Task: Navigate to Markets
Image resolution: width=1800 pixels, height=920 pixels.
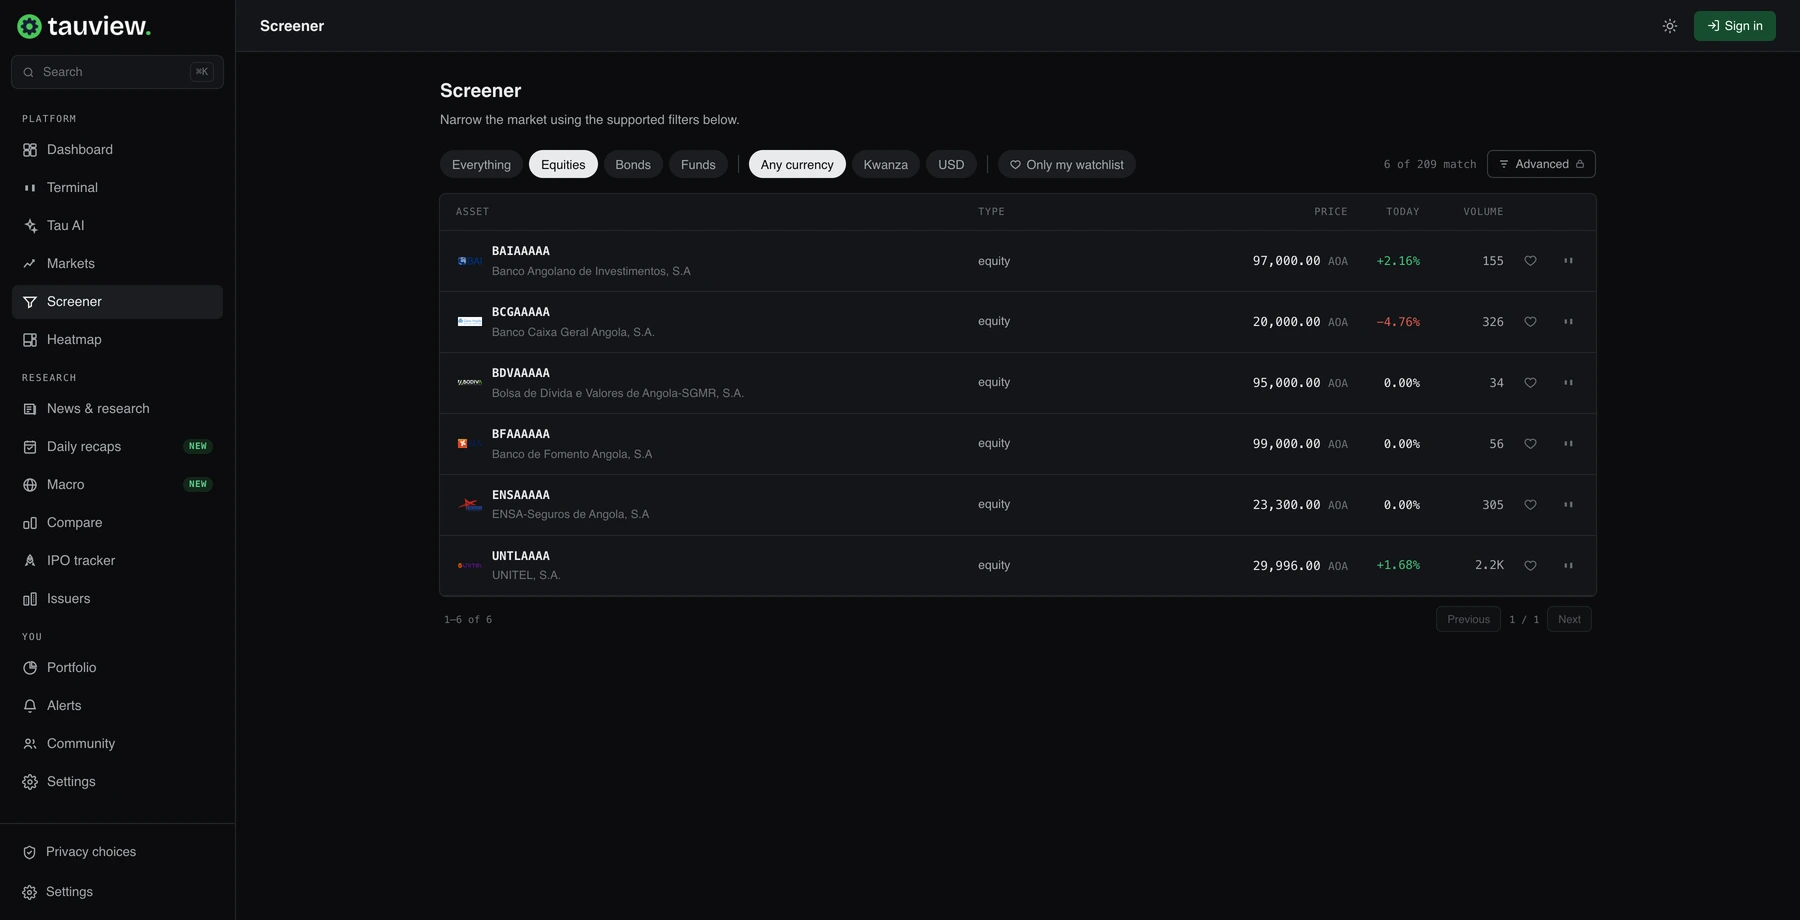Action: [117, 264]
